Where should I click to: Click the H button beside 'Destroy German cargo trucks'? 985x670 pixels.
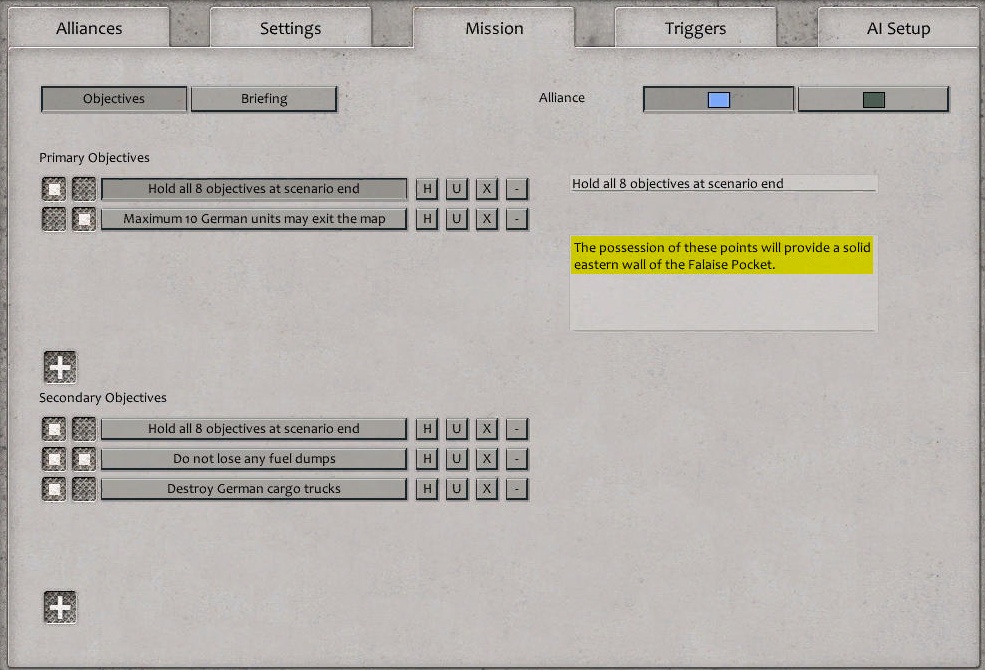pyautogui.click(x=425, y=488)
